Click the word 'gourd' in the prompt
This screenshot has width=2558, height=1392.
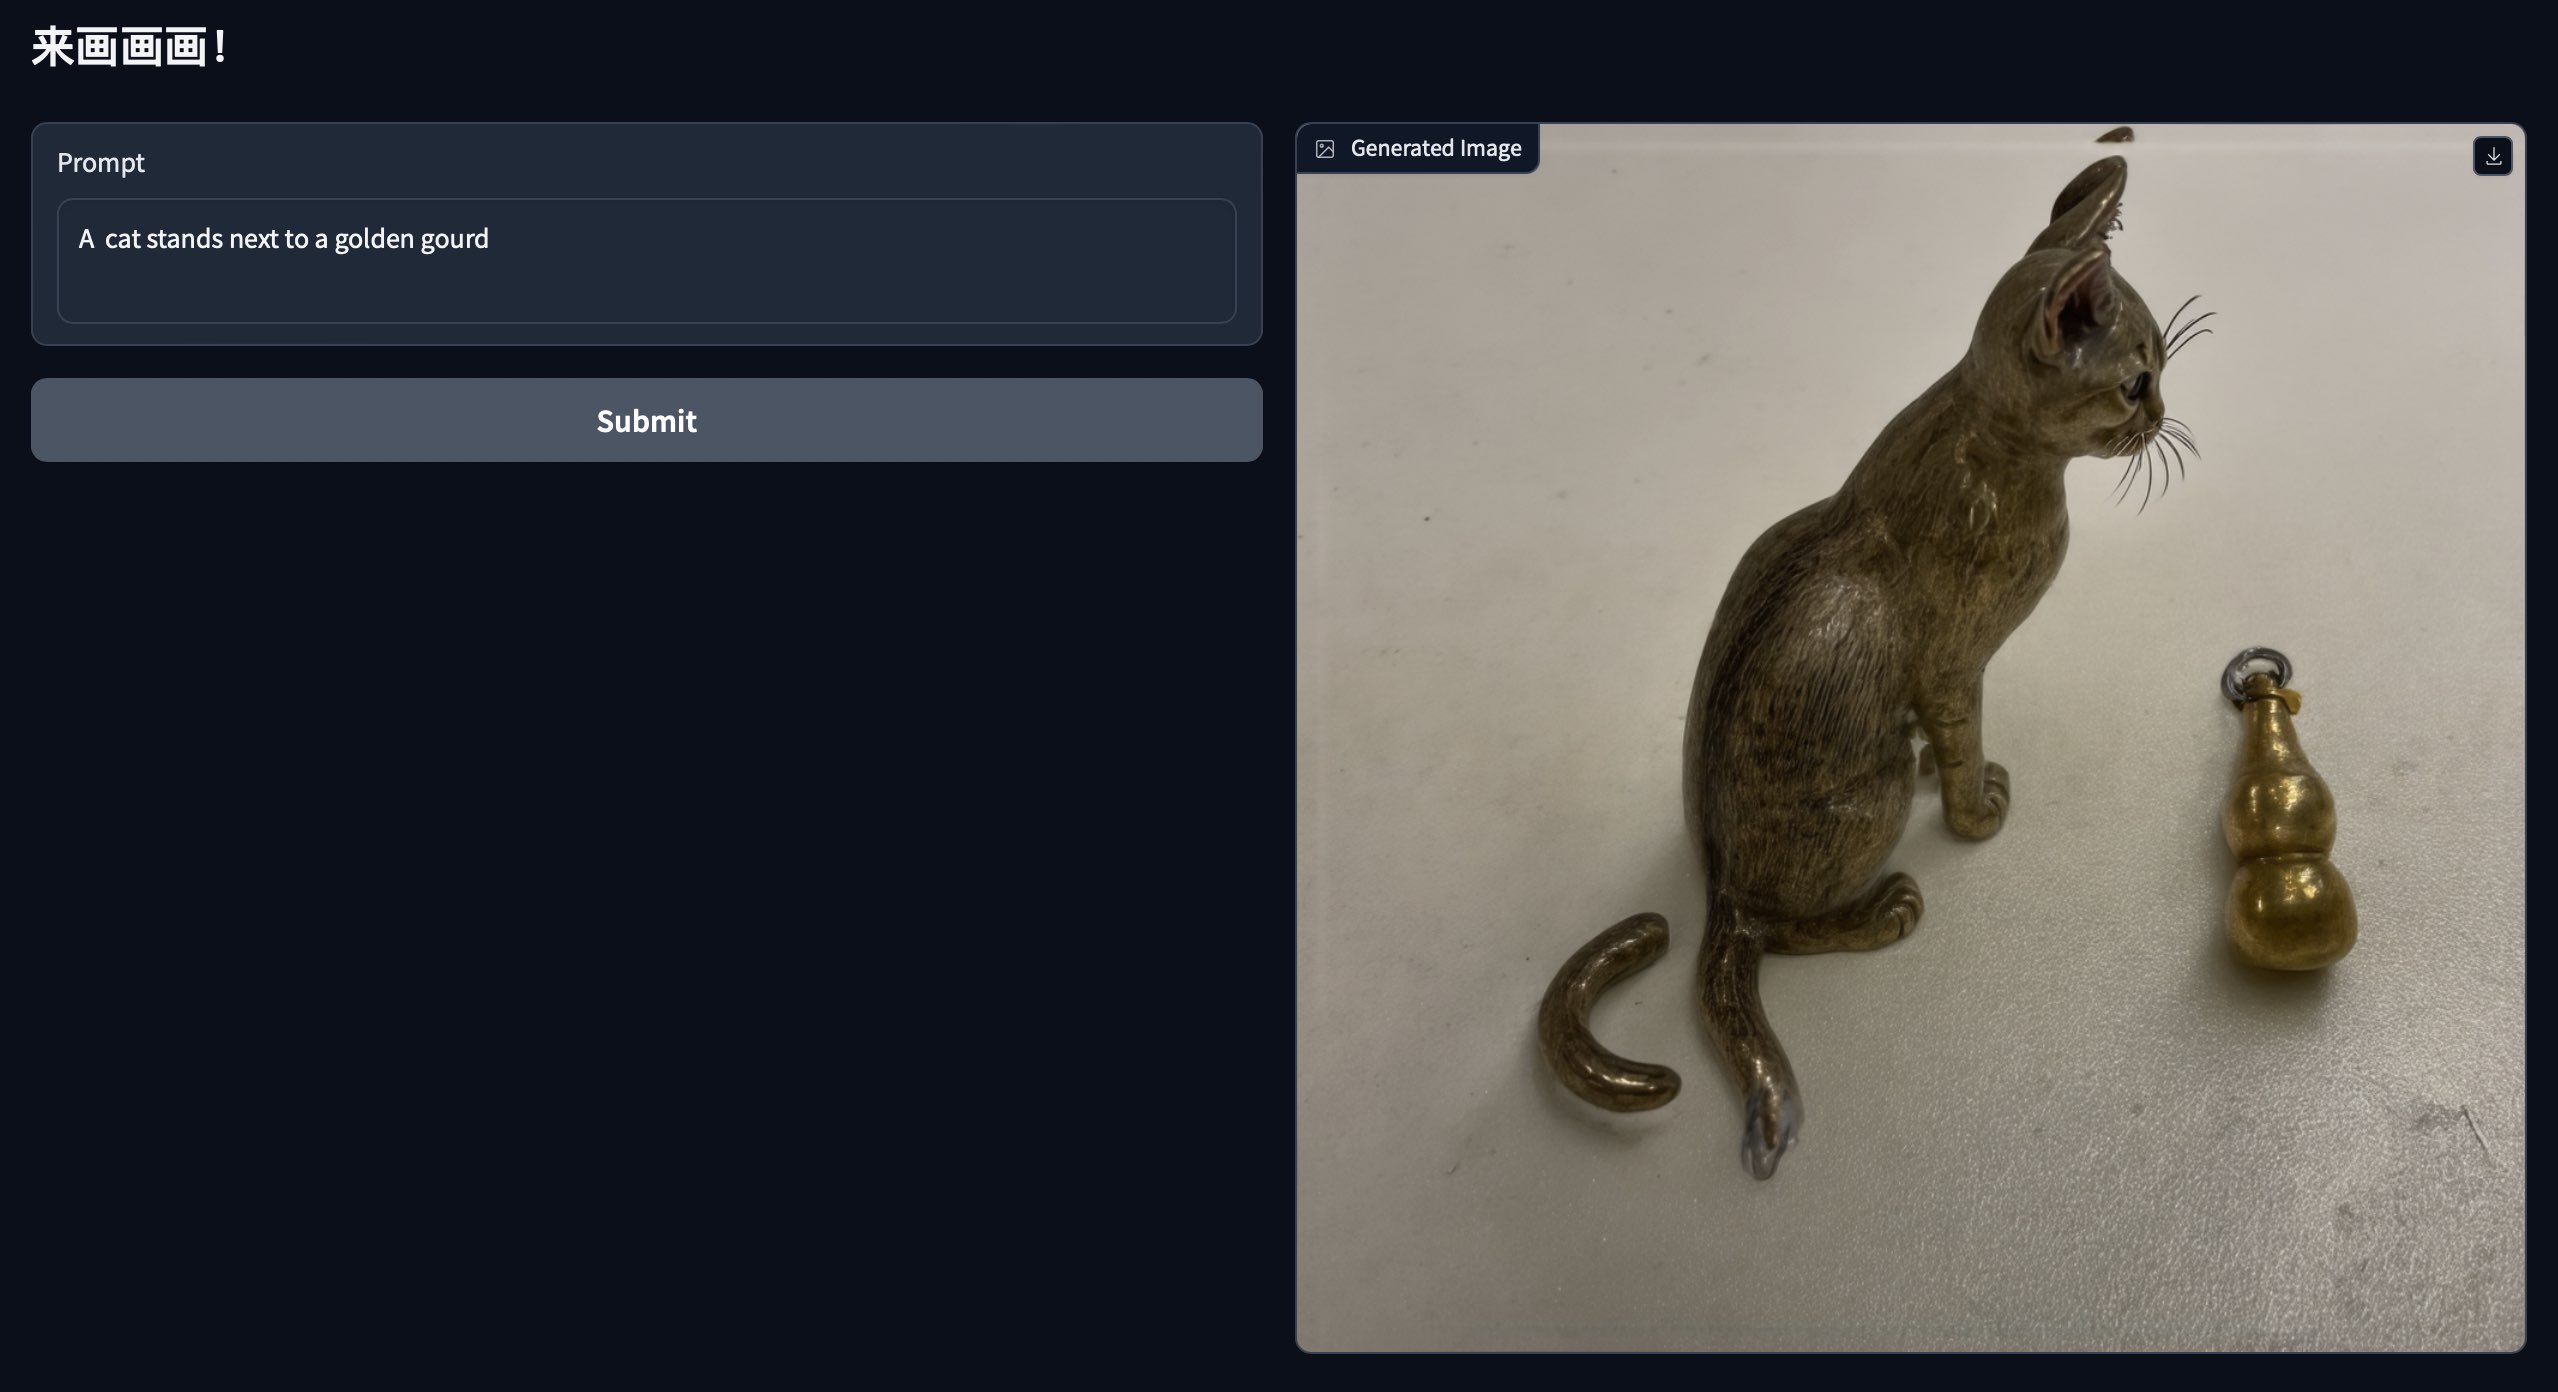point(455,239)
